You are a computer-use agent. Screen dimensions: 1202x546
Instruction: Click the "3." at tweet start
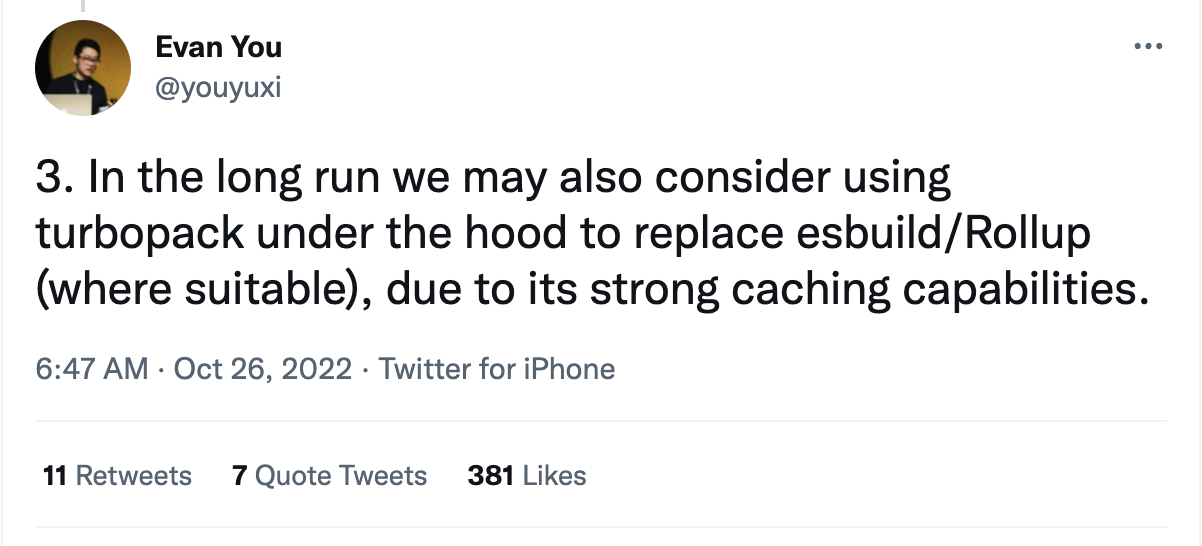[x=54, y=179]
